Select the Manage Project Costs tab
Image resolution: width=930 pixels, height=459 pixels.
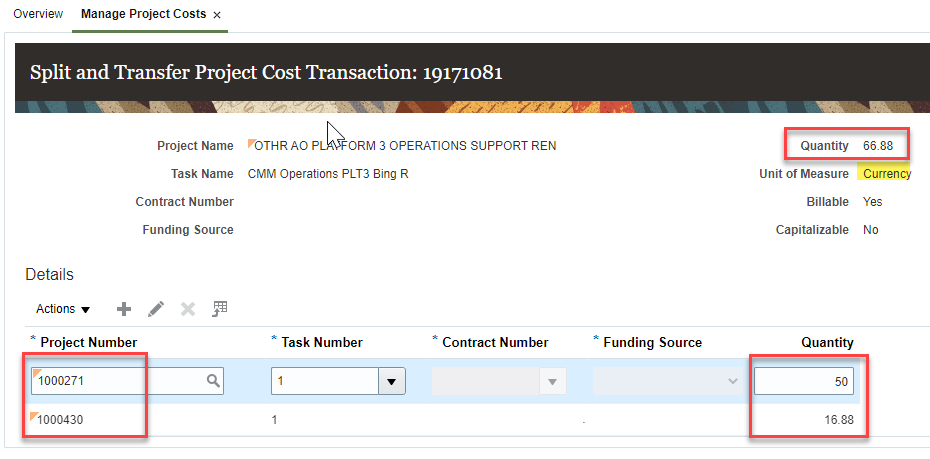(143, 14)
